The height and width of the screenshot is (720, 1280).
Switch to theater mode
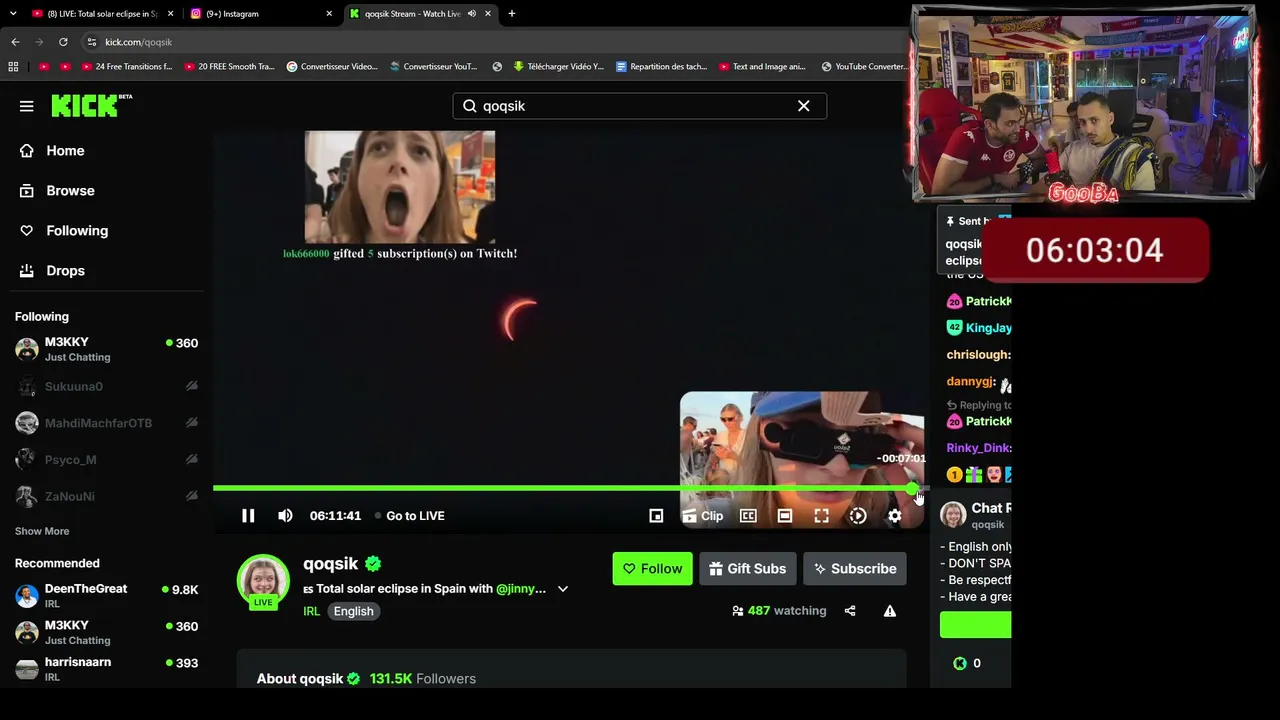pyautogui.click(x=785, y=516)
